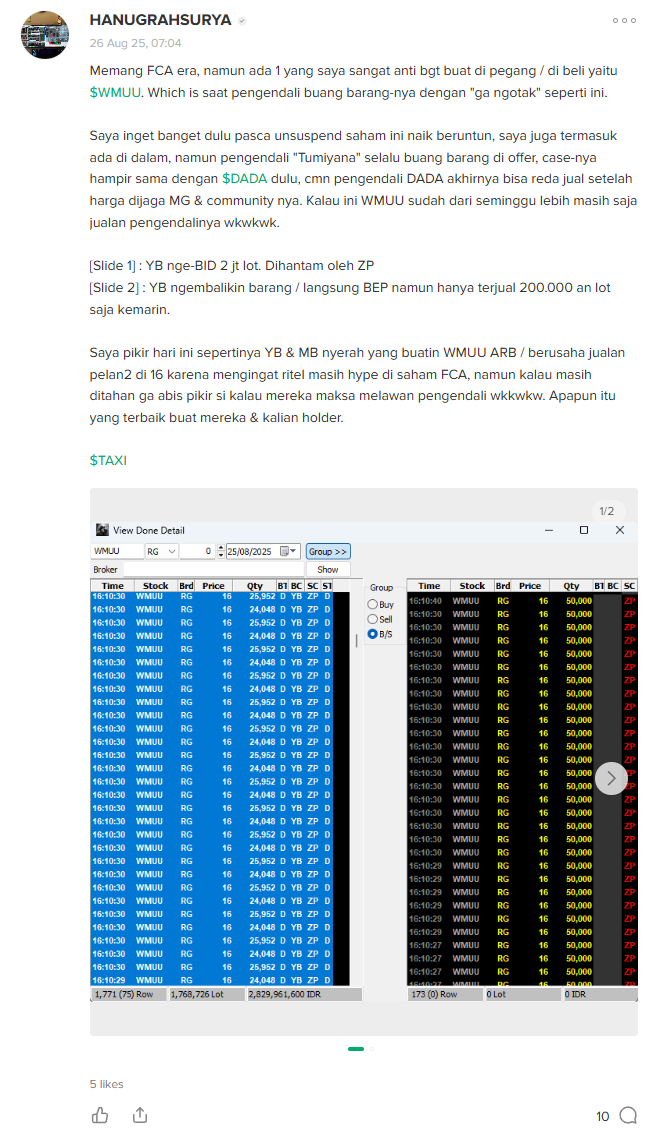Open comments via speech bubble icon
658x1133 pixels.
pos(628,1116)
